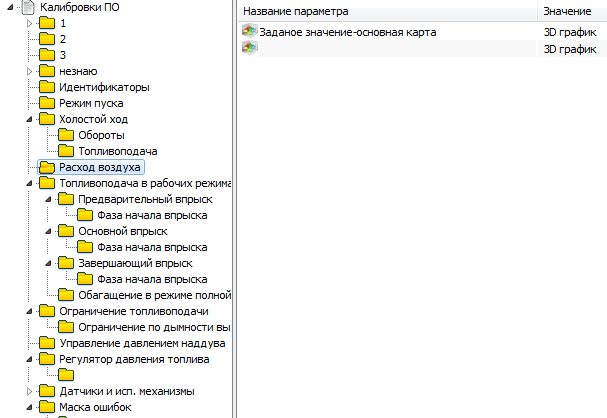Click the folder icon beside Обороты

pos(66,135)
